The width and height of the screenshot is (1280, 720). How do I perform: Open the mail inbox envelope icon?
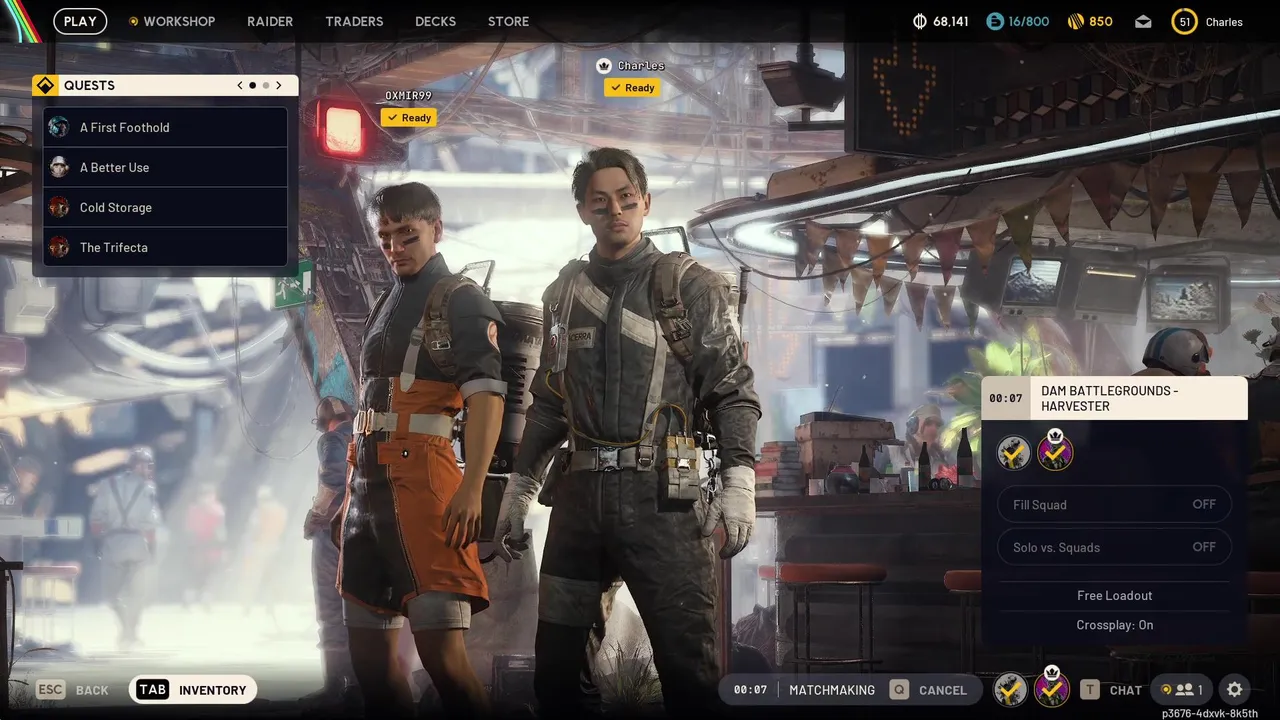pos(1143,22)
